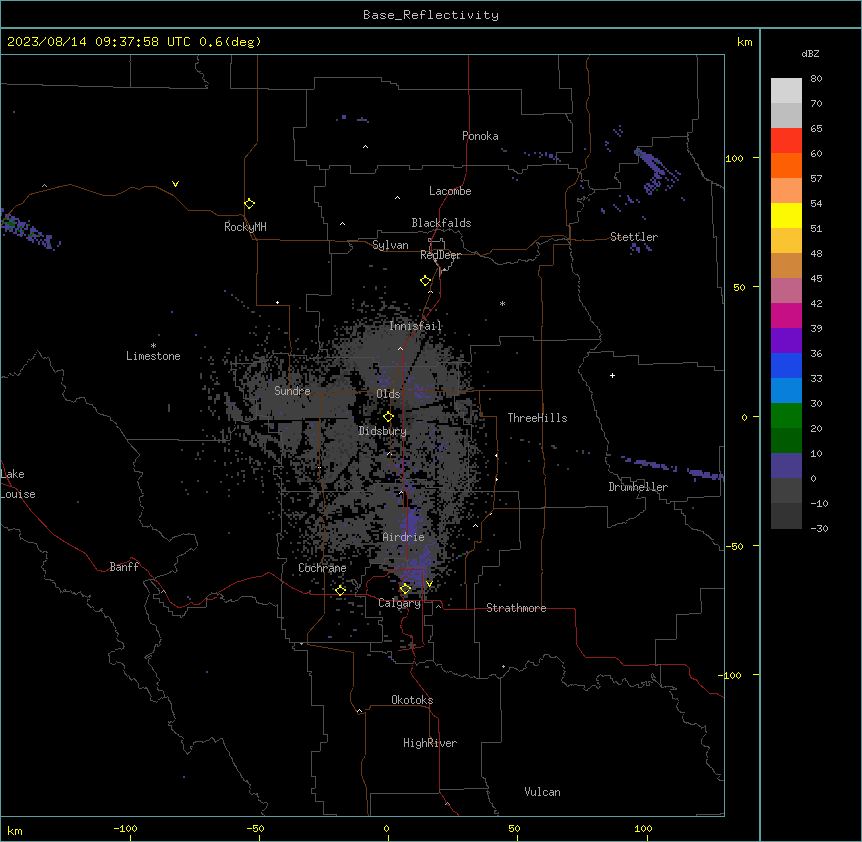
Task: Select the yellow diamond marker at Calgary
Action: coord(405,589)
